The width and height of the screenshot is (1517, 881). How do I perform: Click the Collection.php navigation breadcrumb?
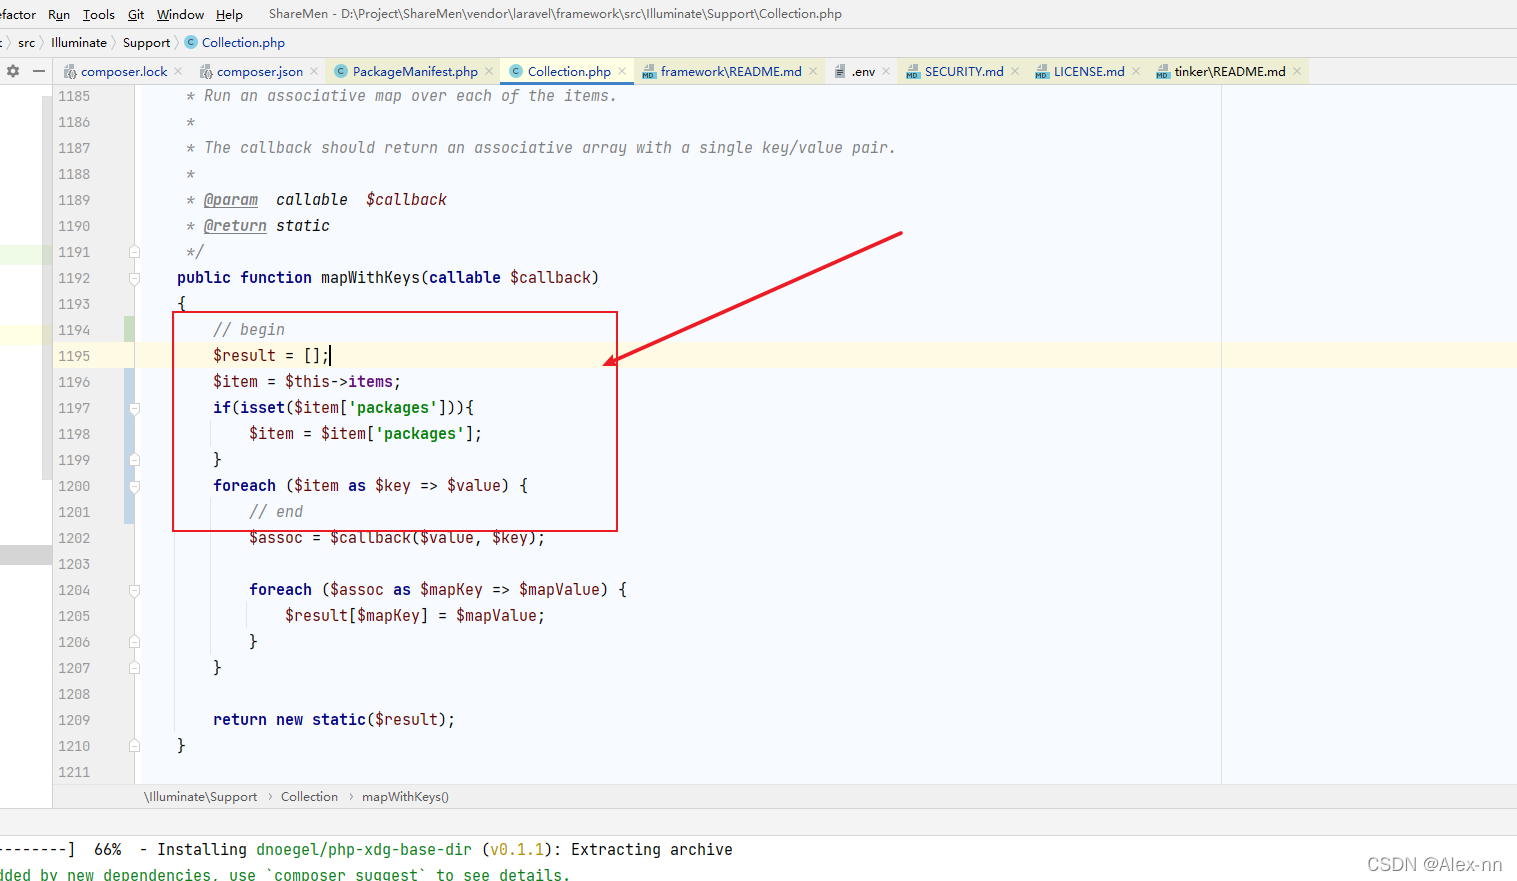pos(243,42)
